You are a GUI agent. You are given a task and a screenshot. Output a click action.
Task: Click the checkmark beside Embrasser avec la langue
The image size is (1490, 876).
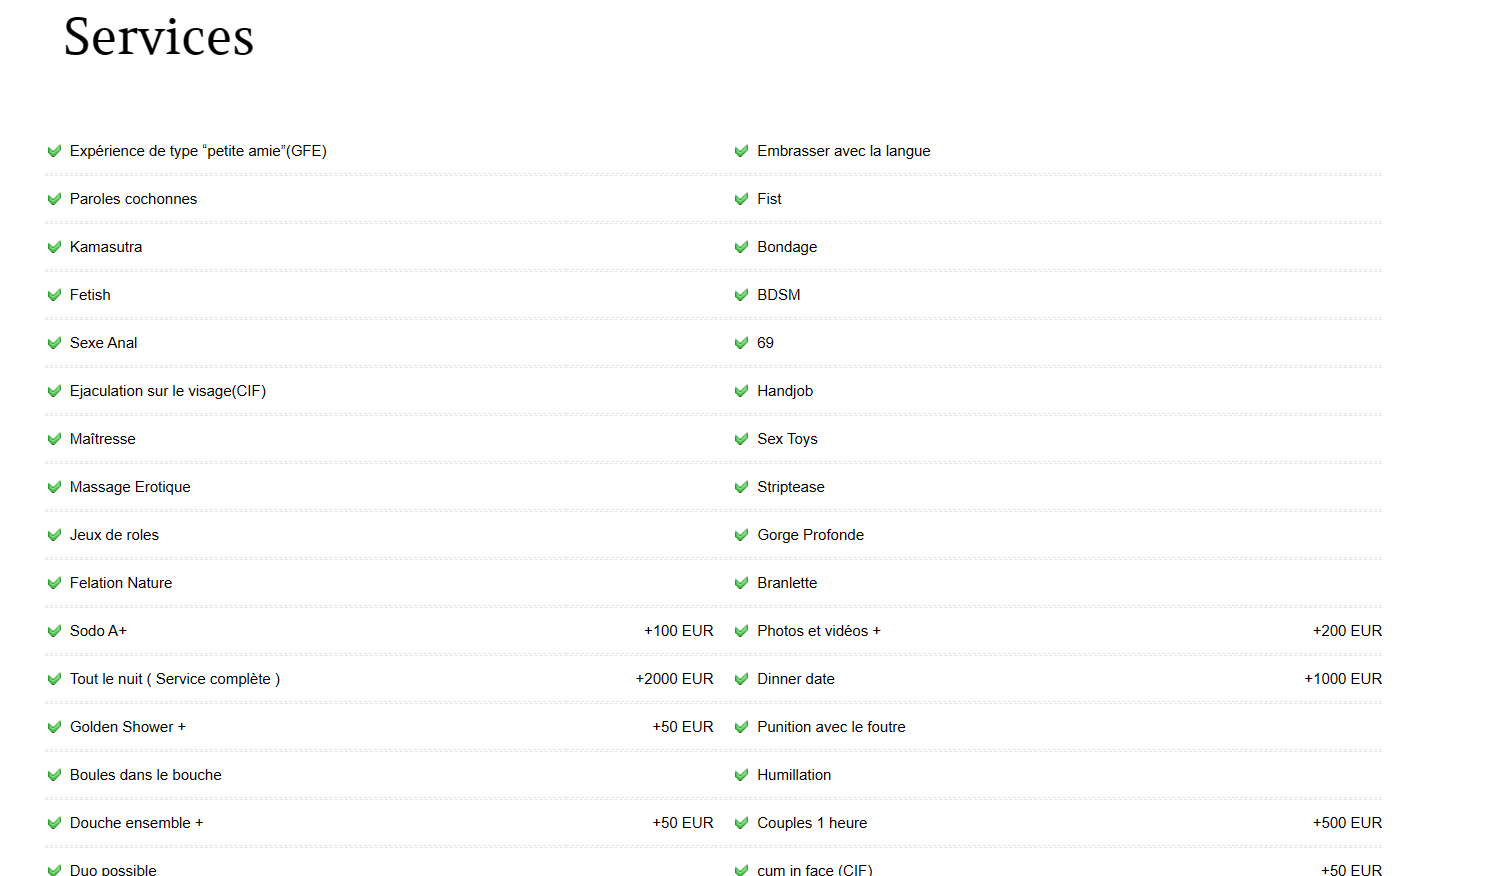742,151
